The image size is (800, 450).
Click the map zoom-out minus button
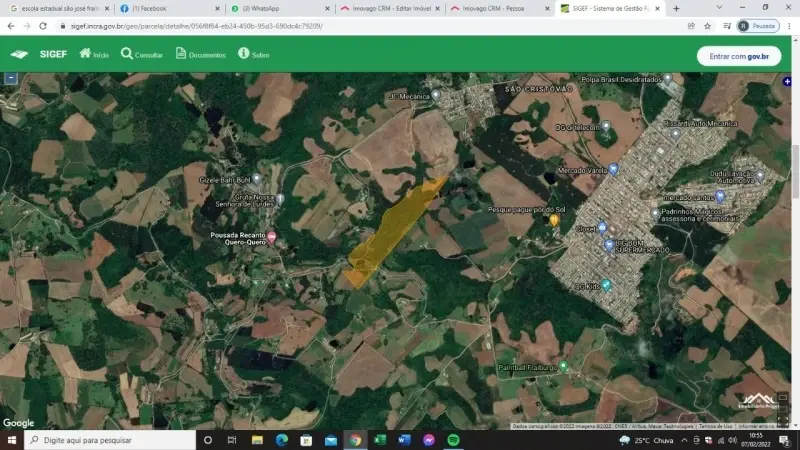coord(11,77)
